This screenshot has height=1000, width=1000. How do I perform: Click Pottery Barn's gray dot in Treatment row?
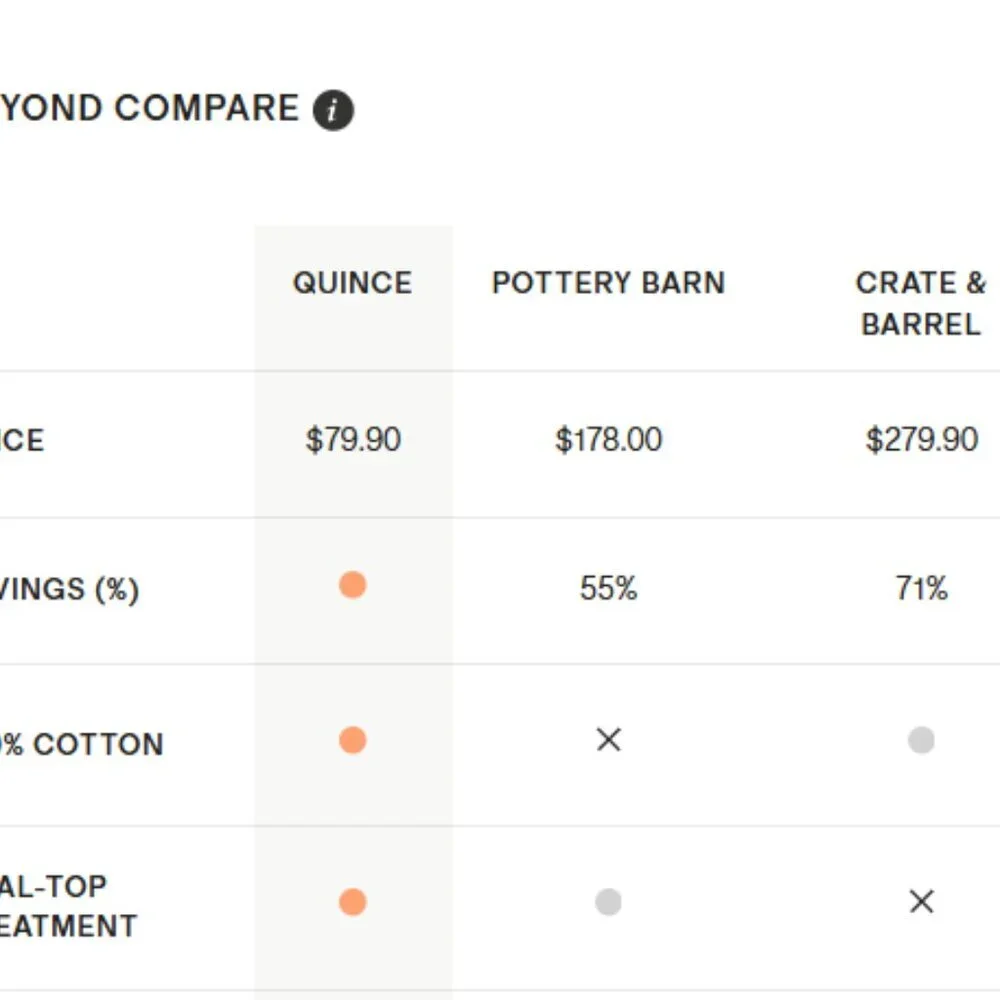(608, 902)
